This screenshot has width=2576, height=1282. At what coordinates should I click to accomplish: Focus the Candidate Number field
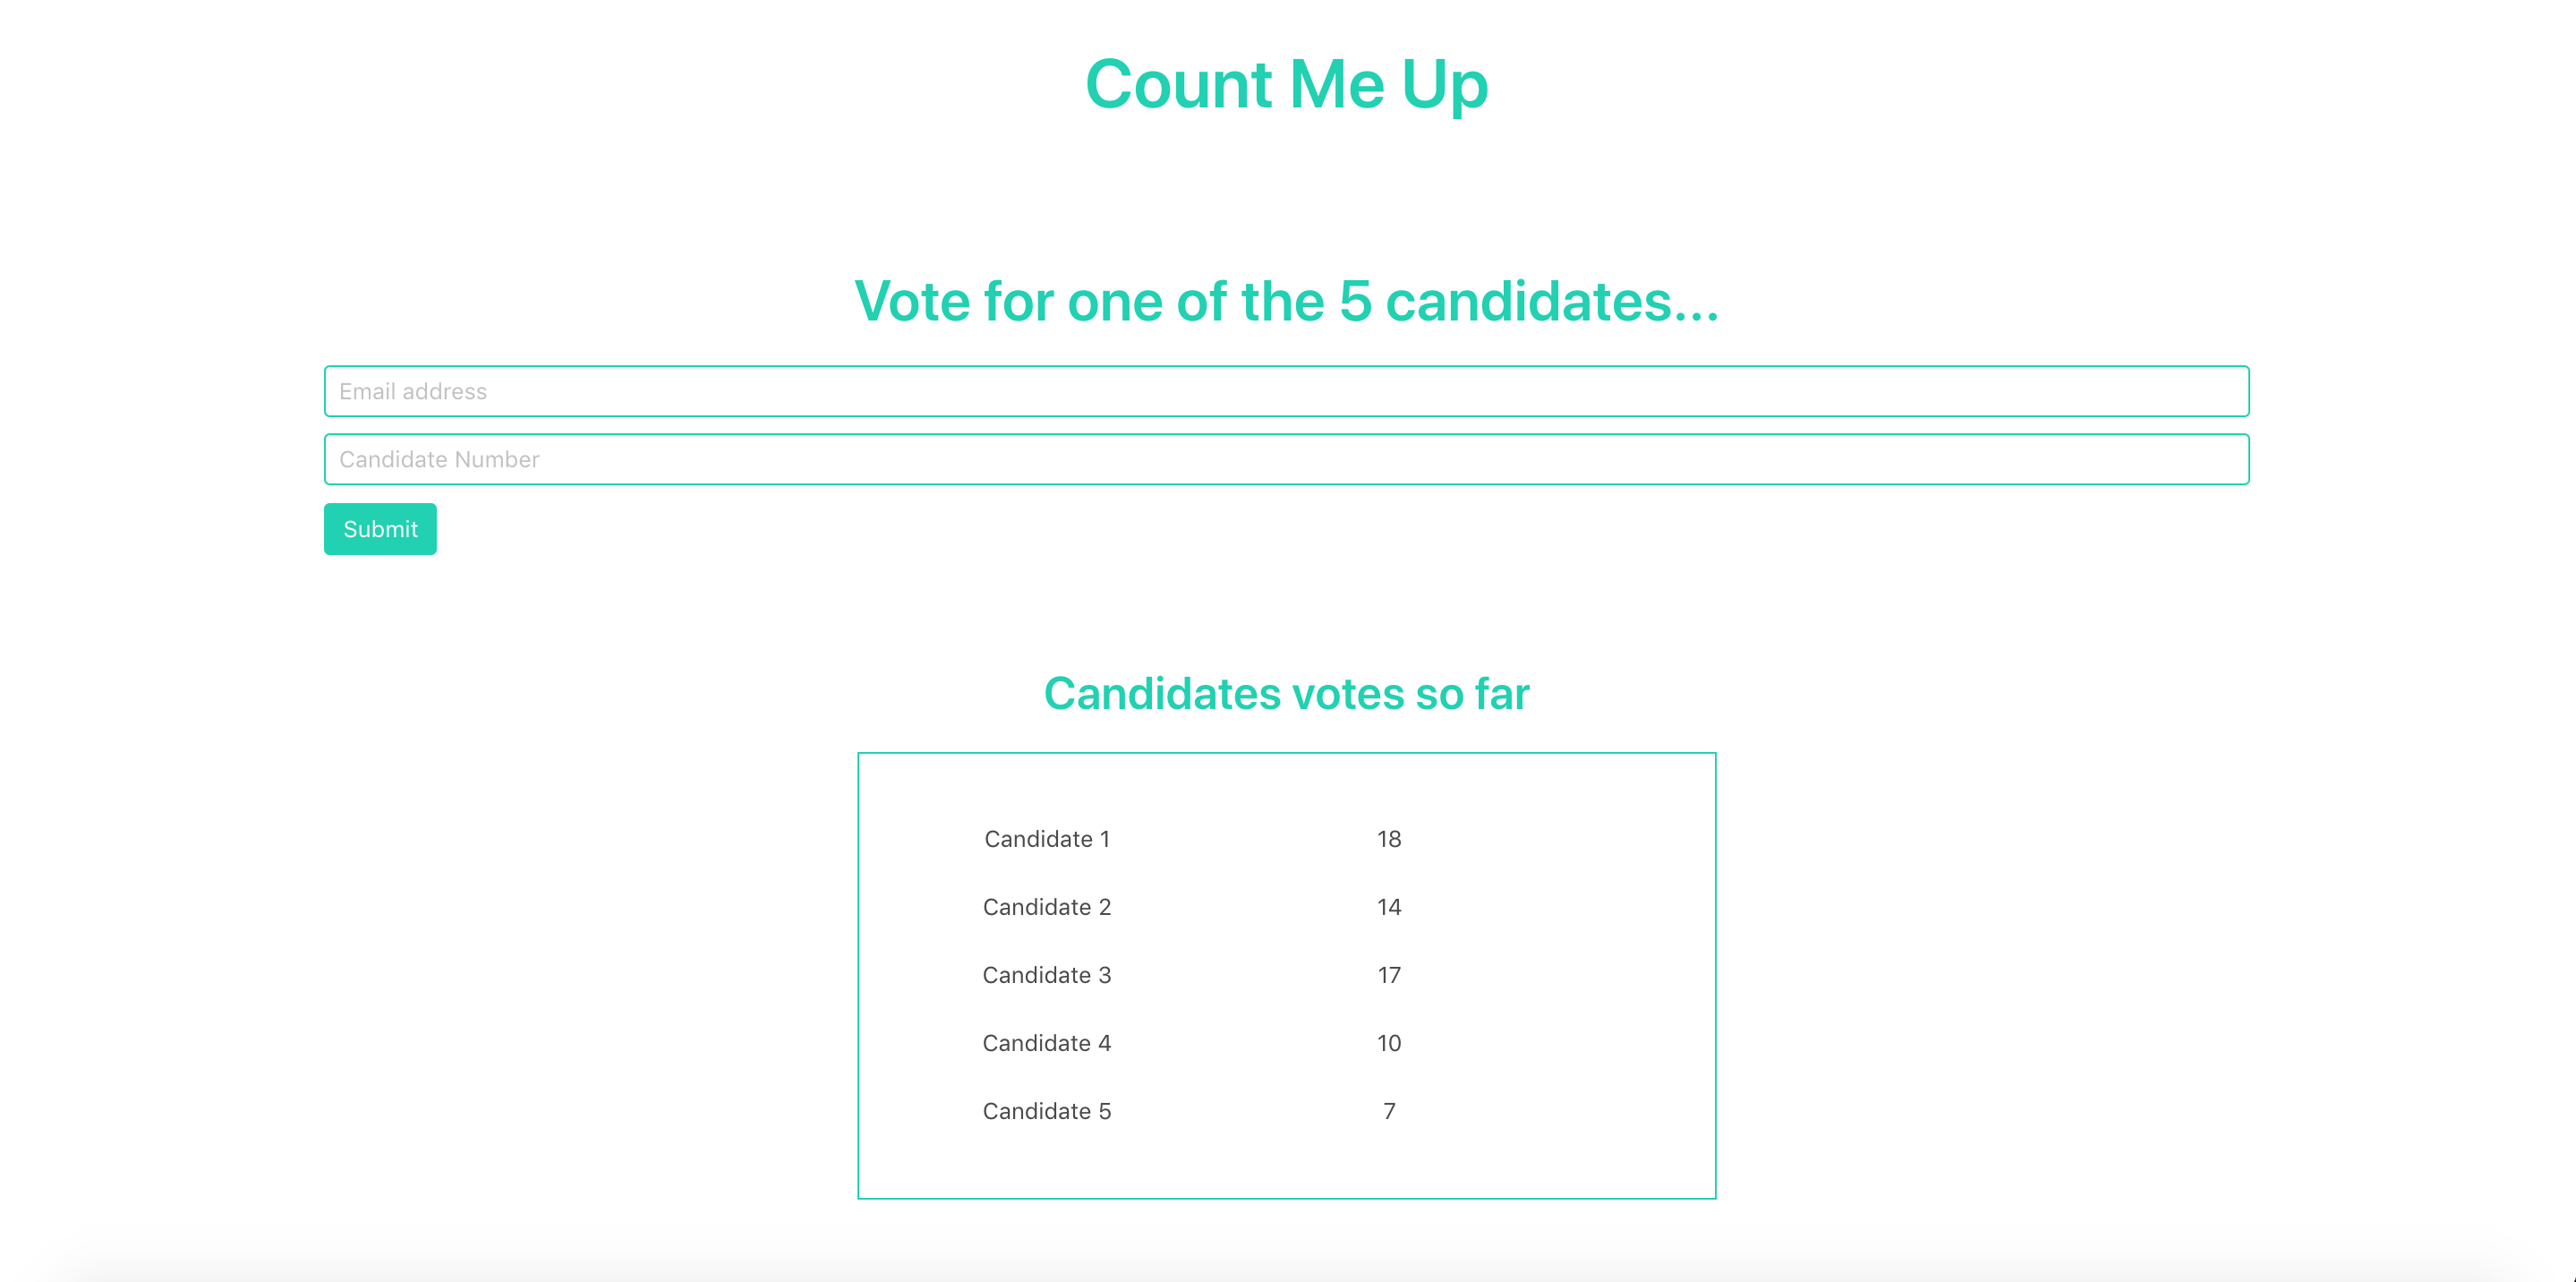pos(1286,459)
